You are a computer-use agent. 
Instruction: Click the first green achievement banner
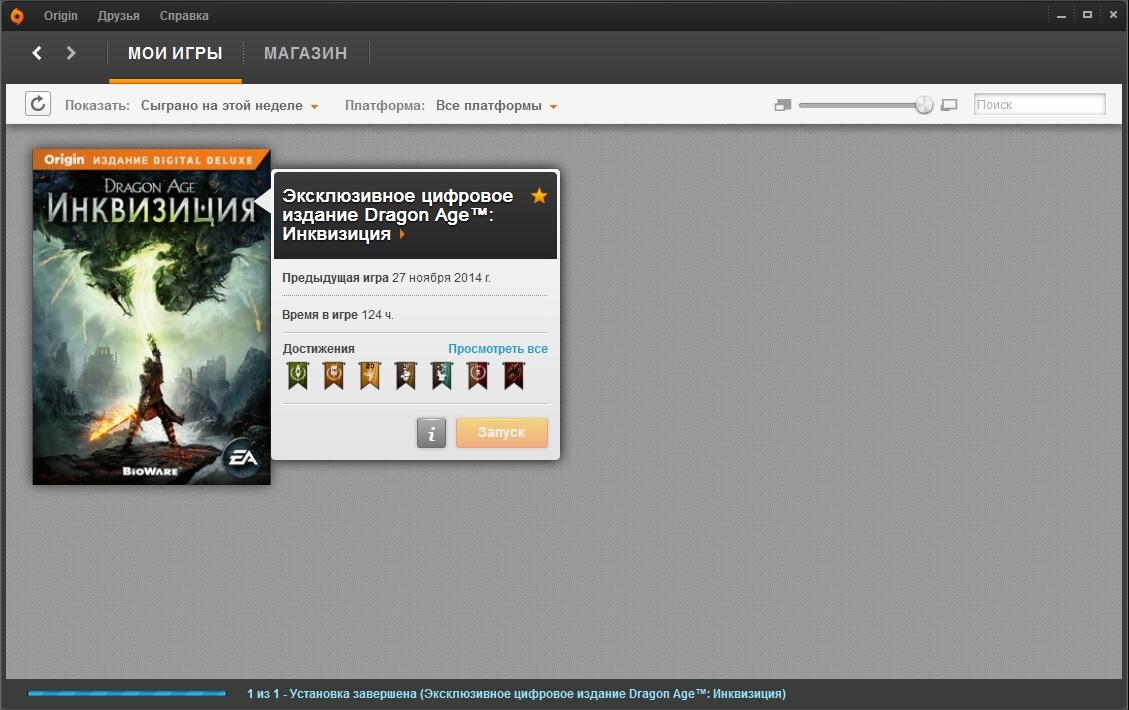point(298,375)
